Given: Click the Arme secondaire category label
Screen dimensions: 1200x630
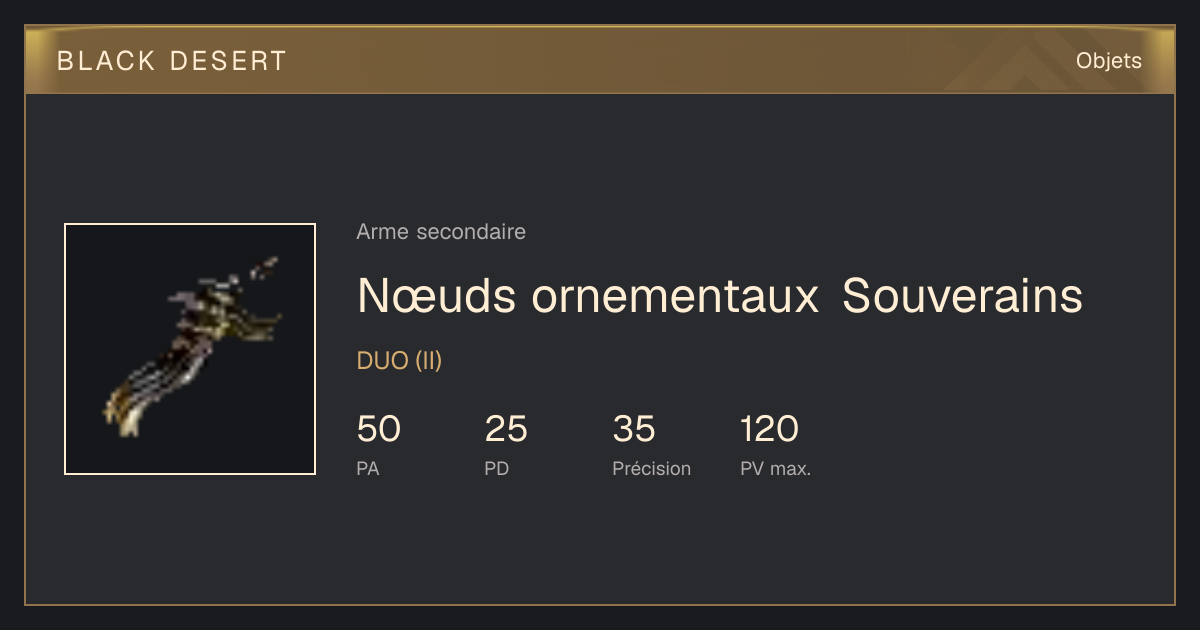Looking at the screenshot, I should pyautogui.click(x=441, y=232).
